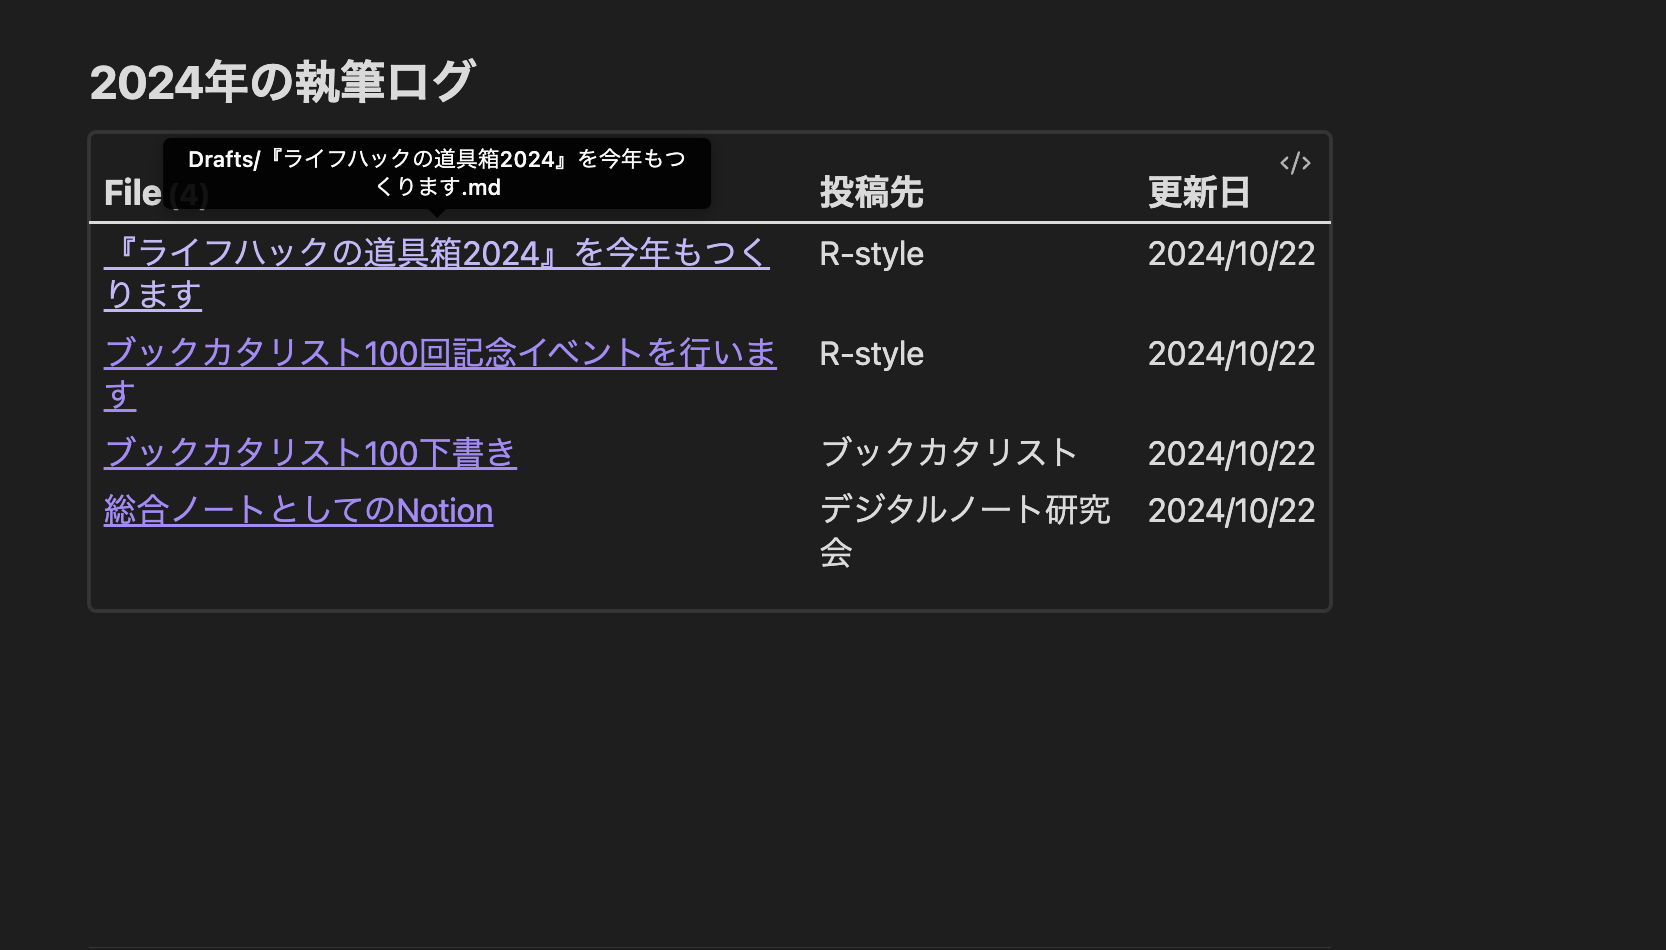Open the 総合ノートとしてのNotion note
Viewport: 1666px width, 950px height.
[x=298, y=511]
